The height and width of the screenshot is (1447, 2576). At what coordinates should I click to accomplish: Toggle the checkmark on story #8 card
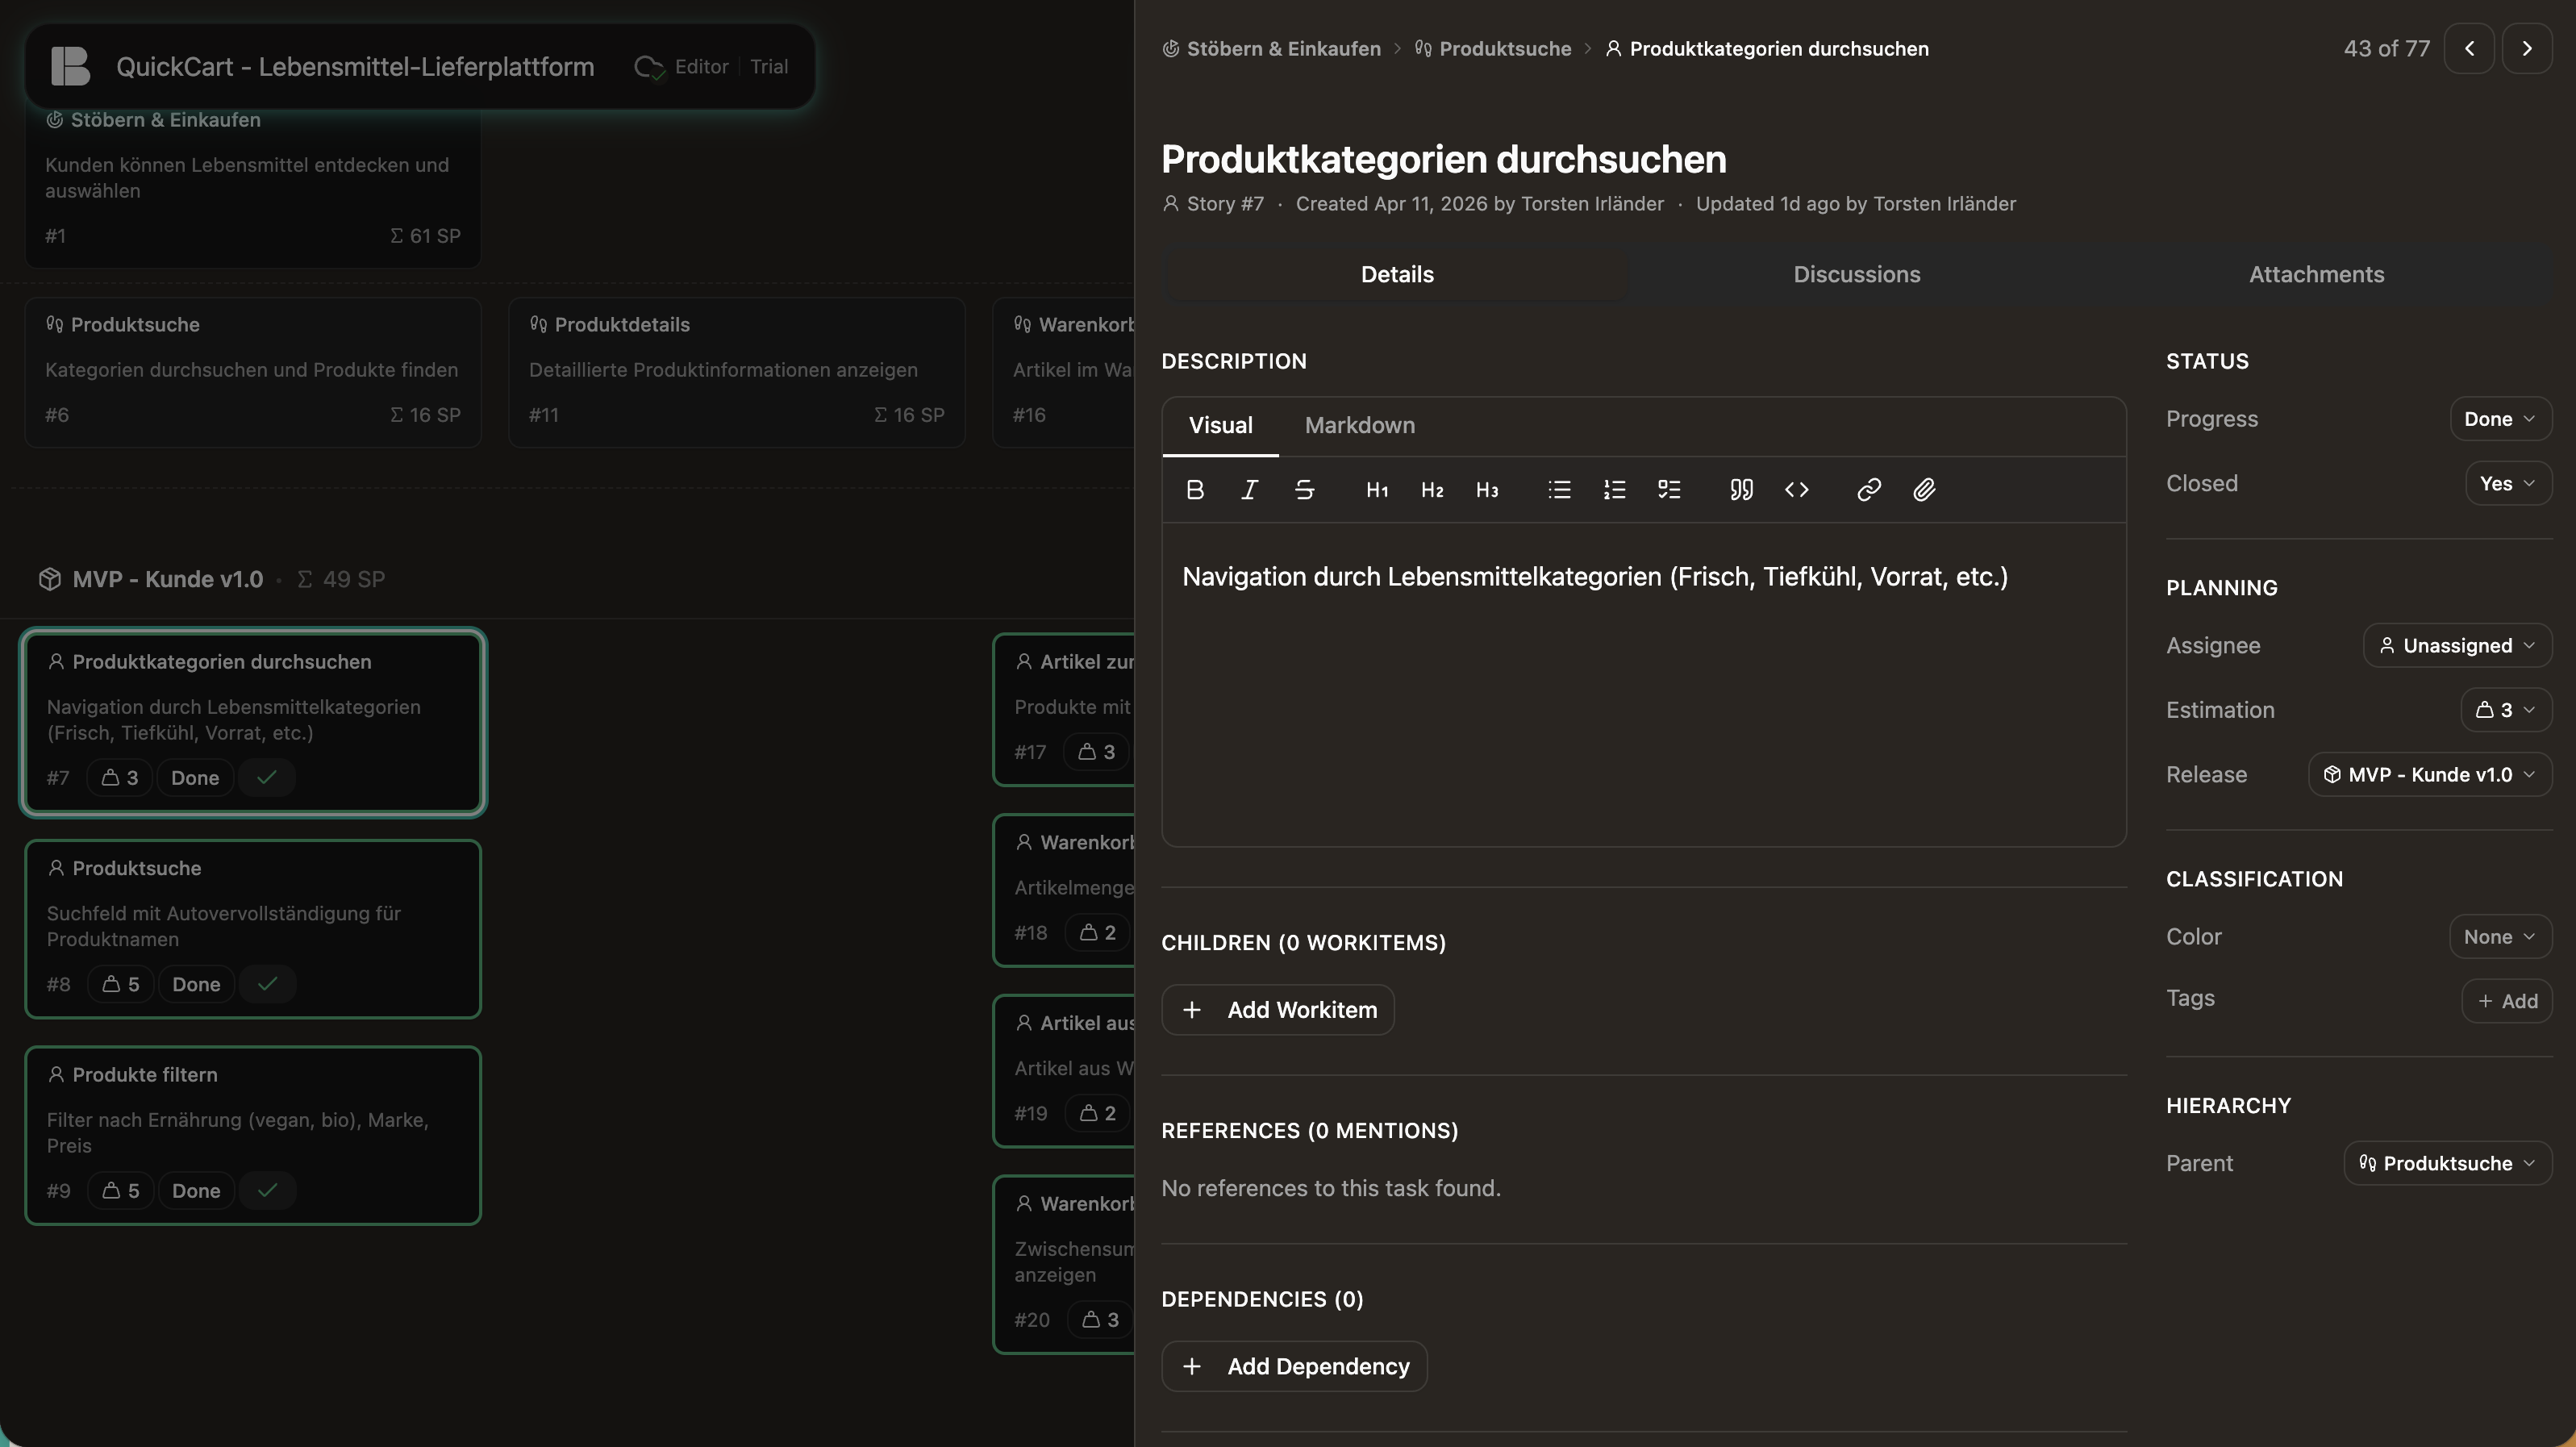pos(267,984)
